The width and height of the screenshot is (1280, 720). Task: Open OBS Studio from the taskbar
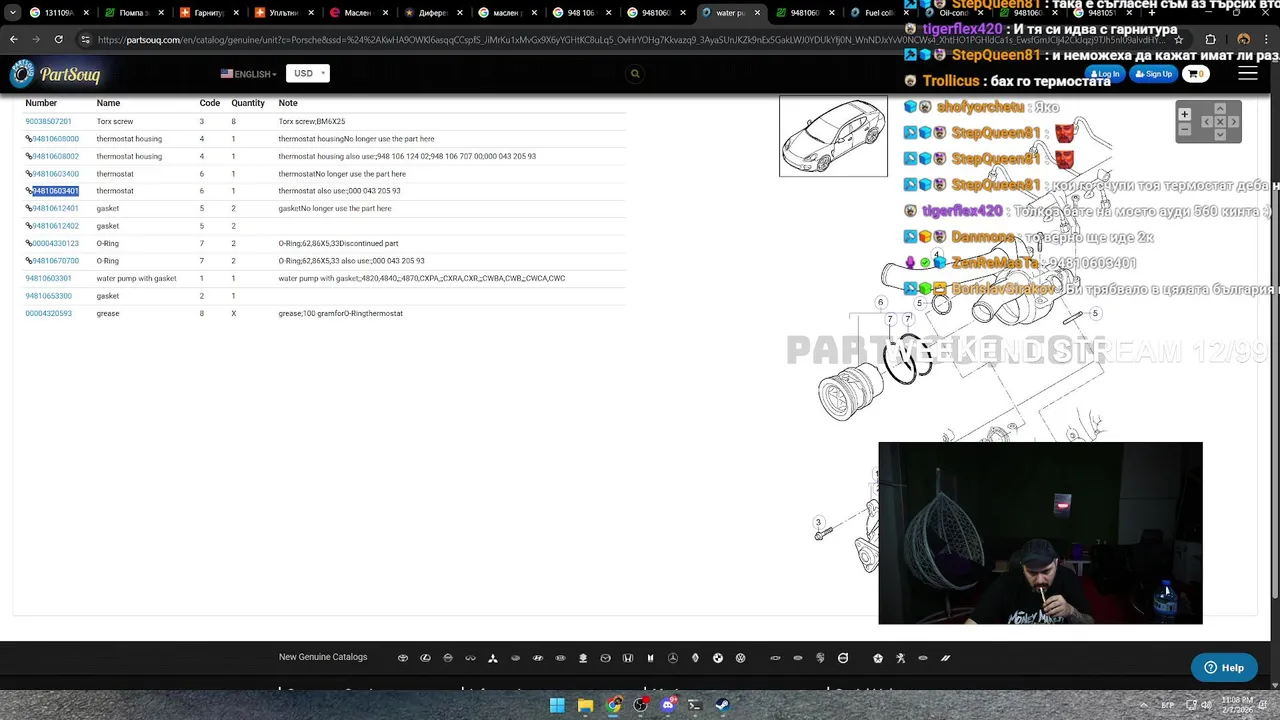641,705
